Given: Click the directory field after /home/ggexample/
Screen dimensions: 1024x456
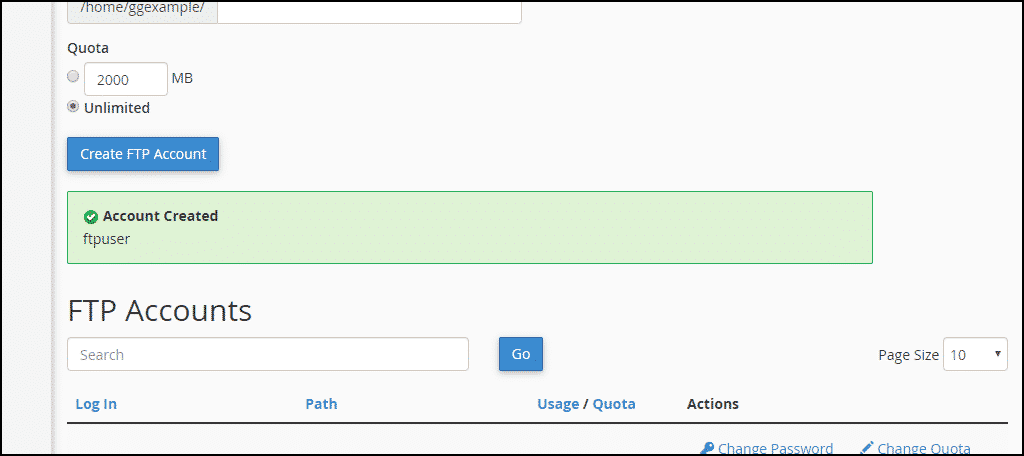Looking at the screenshot, I should click(x=369, y=11).
